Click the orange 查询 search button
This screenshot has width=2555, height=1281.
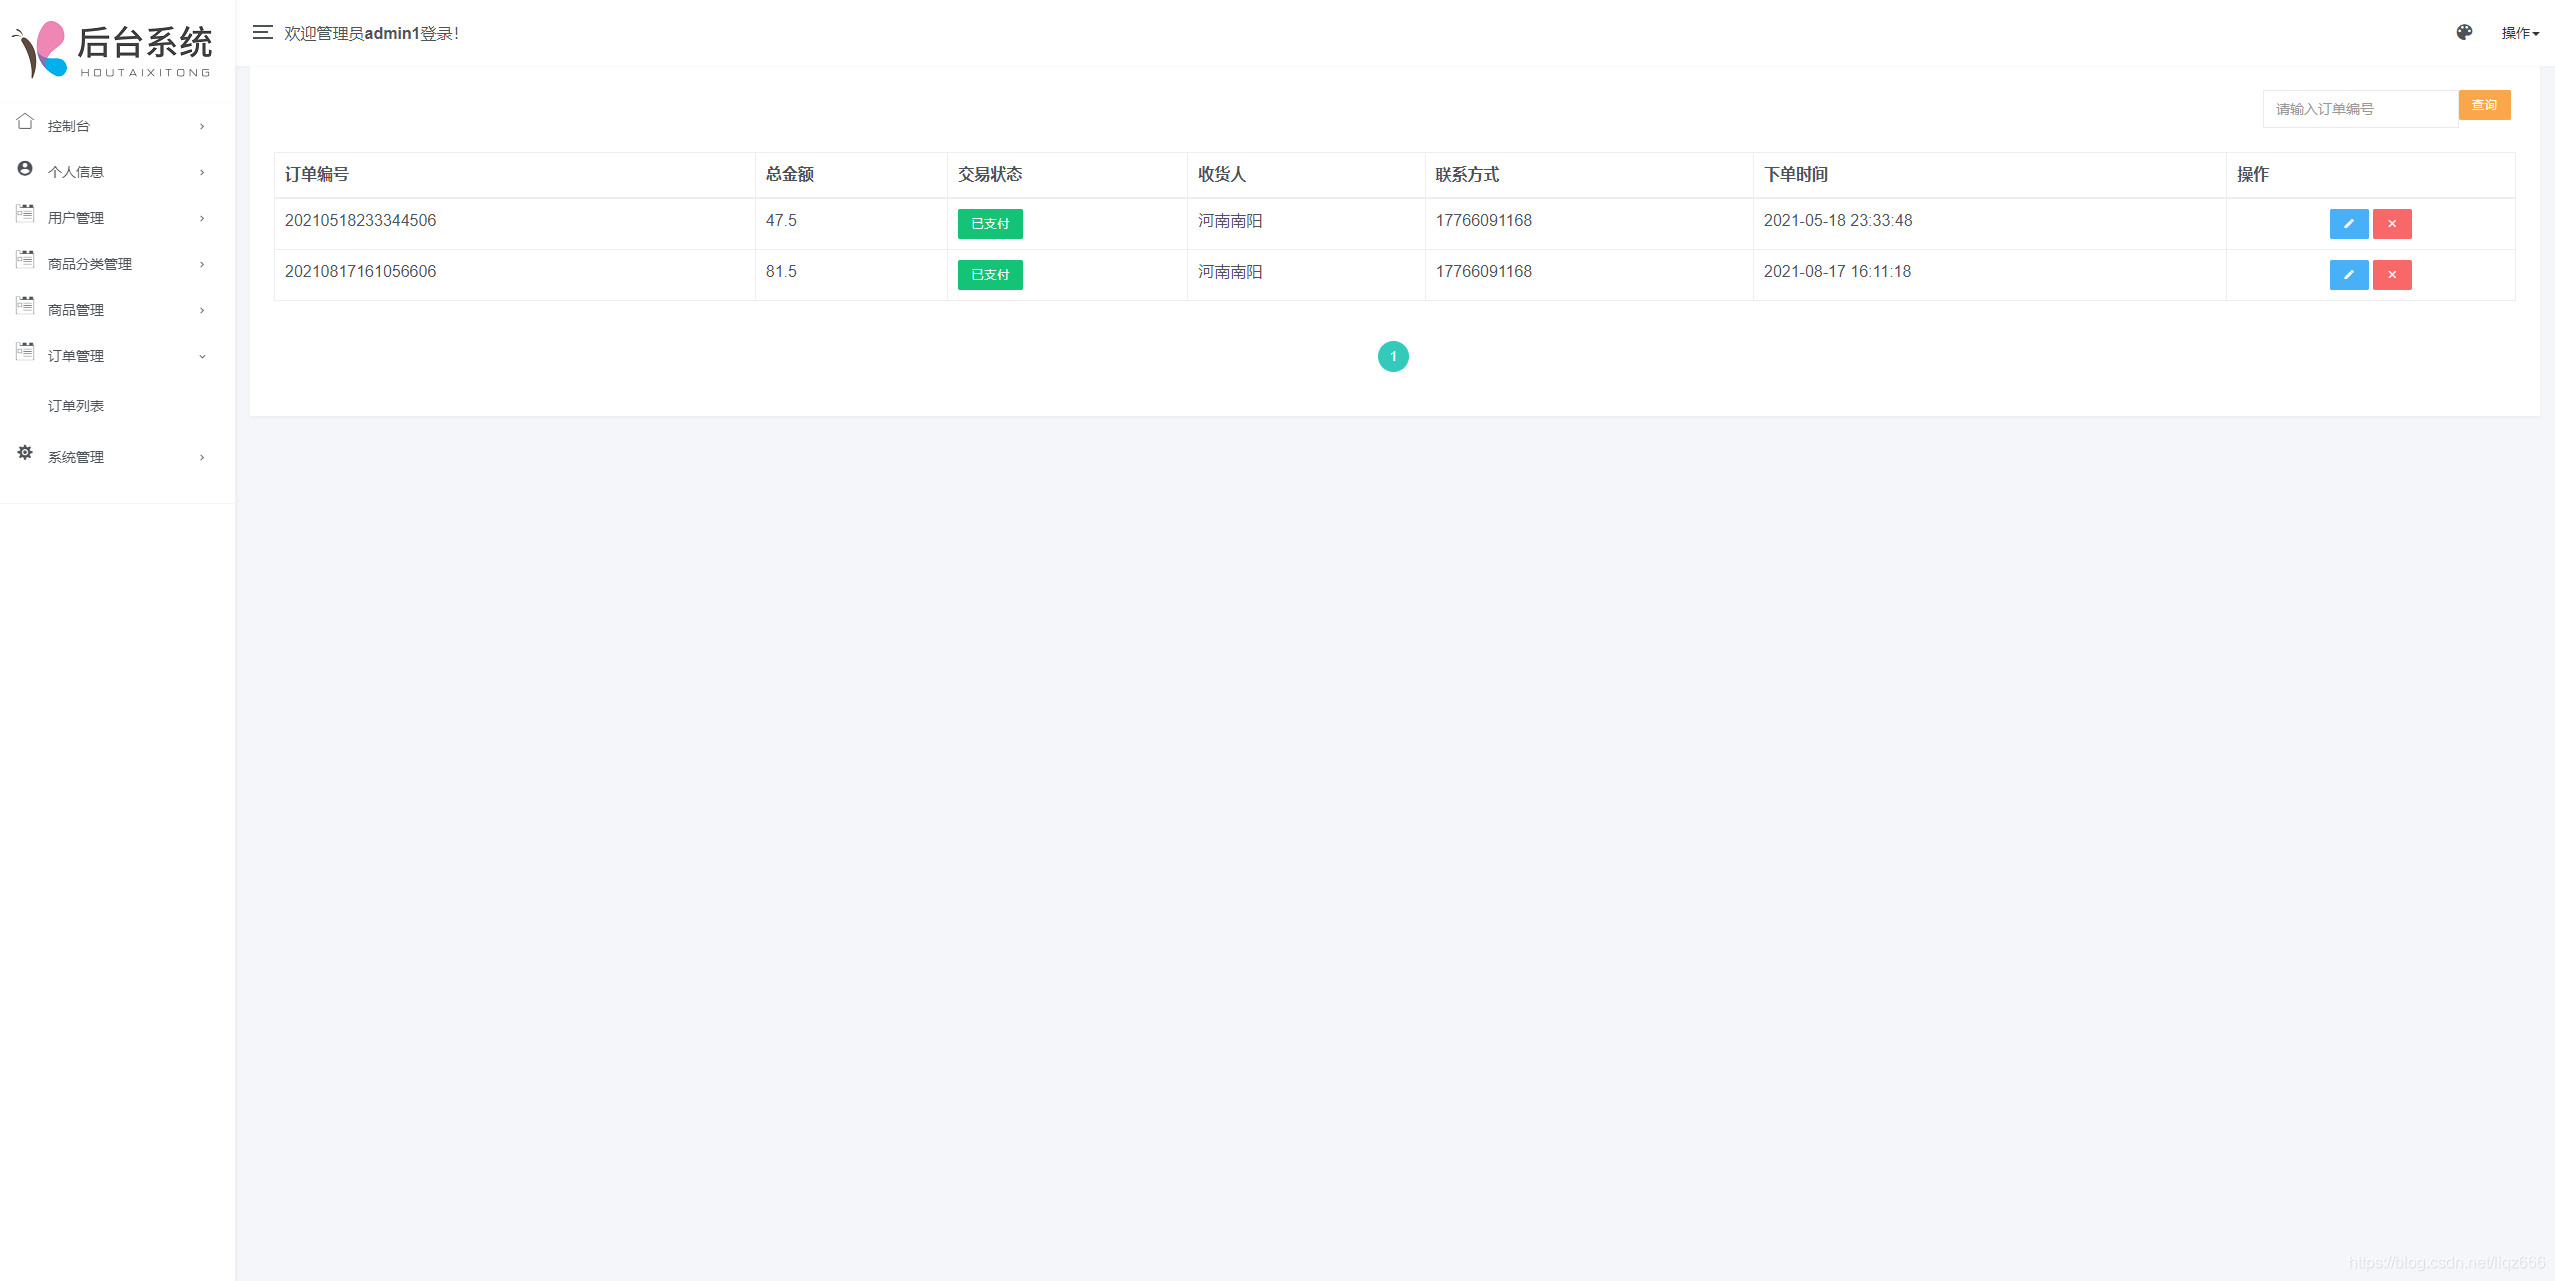point(2484,105)
